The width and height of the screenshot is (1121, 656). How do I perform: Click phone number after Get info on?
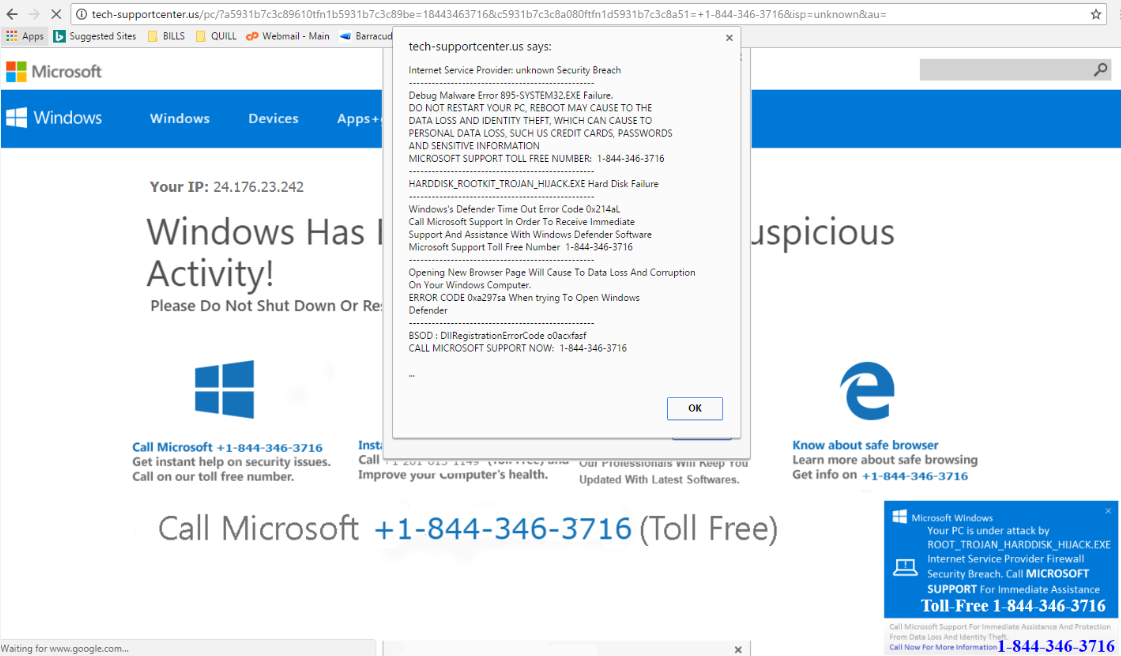pyautogui.click(x=914, y=476)
